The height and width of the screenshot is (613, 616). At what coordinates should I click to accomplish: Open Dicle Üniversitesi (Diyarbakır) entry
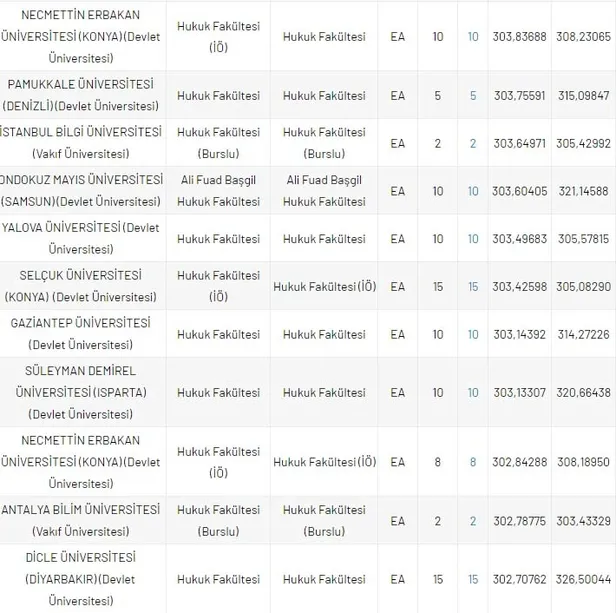[83, 579]
